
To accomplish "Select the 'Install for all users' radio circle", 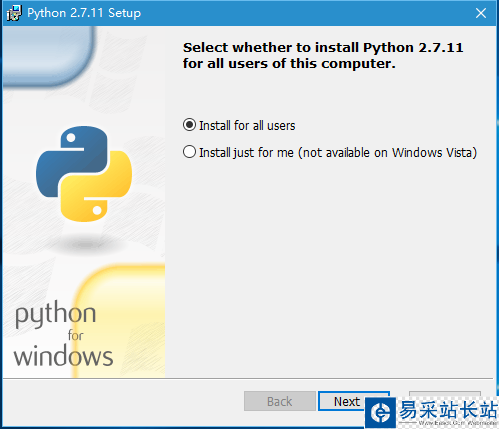I will [189, 125].
